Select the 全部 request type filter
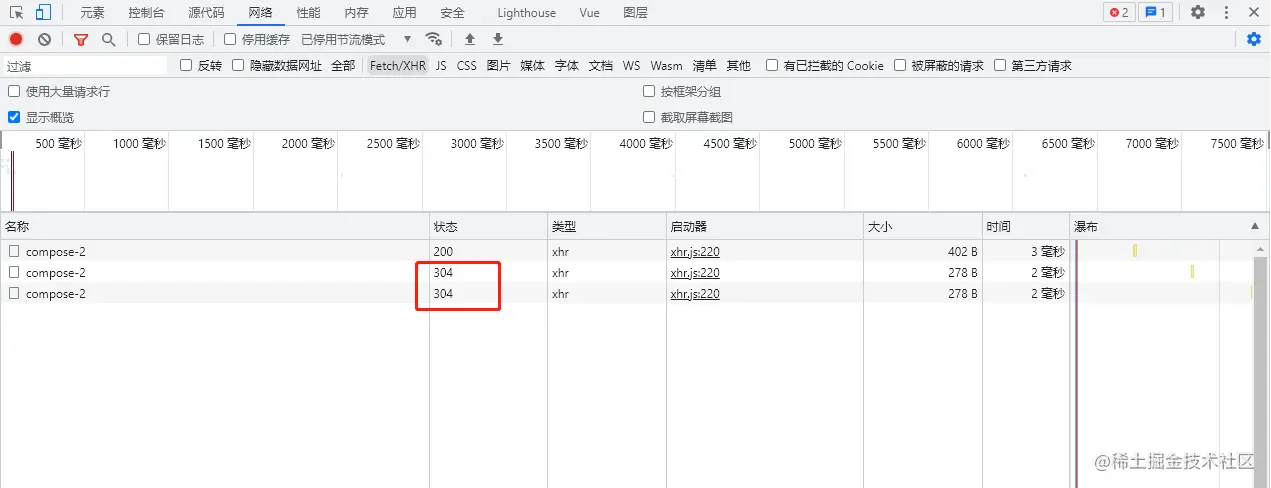This screenshot has height=488, width=1271. pyautogui.click(x=343, y=65)
